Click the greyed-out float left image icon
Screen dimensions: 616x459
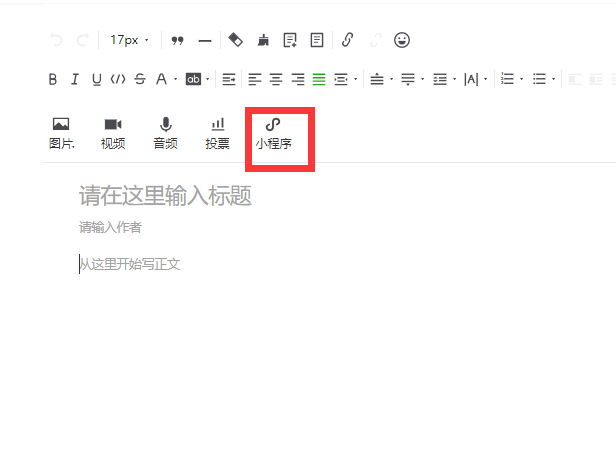[x=575, y=79]
